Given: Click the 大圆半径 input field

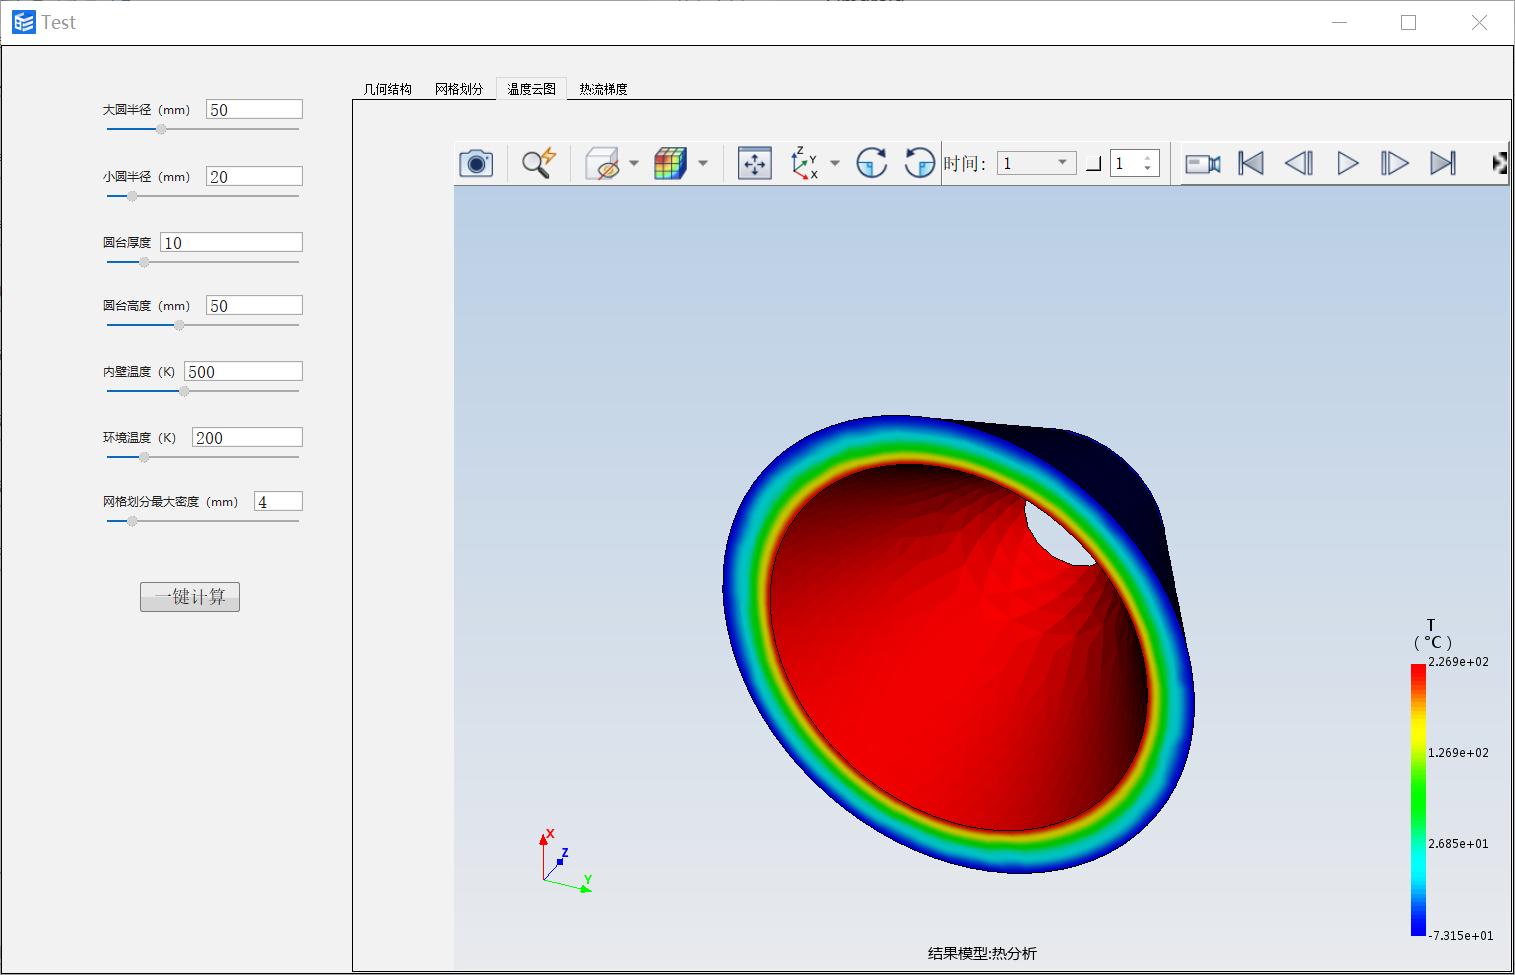Looking at the screenshot, I should click(254, 110).
